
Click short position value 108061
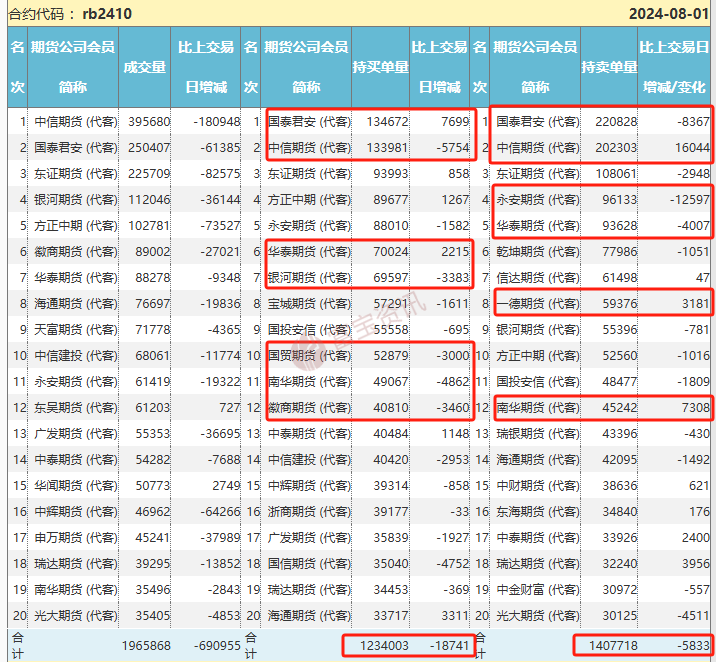616,174
